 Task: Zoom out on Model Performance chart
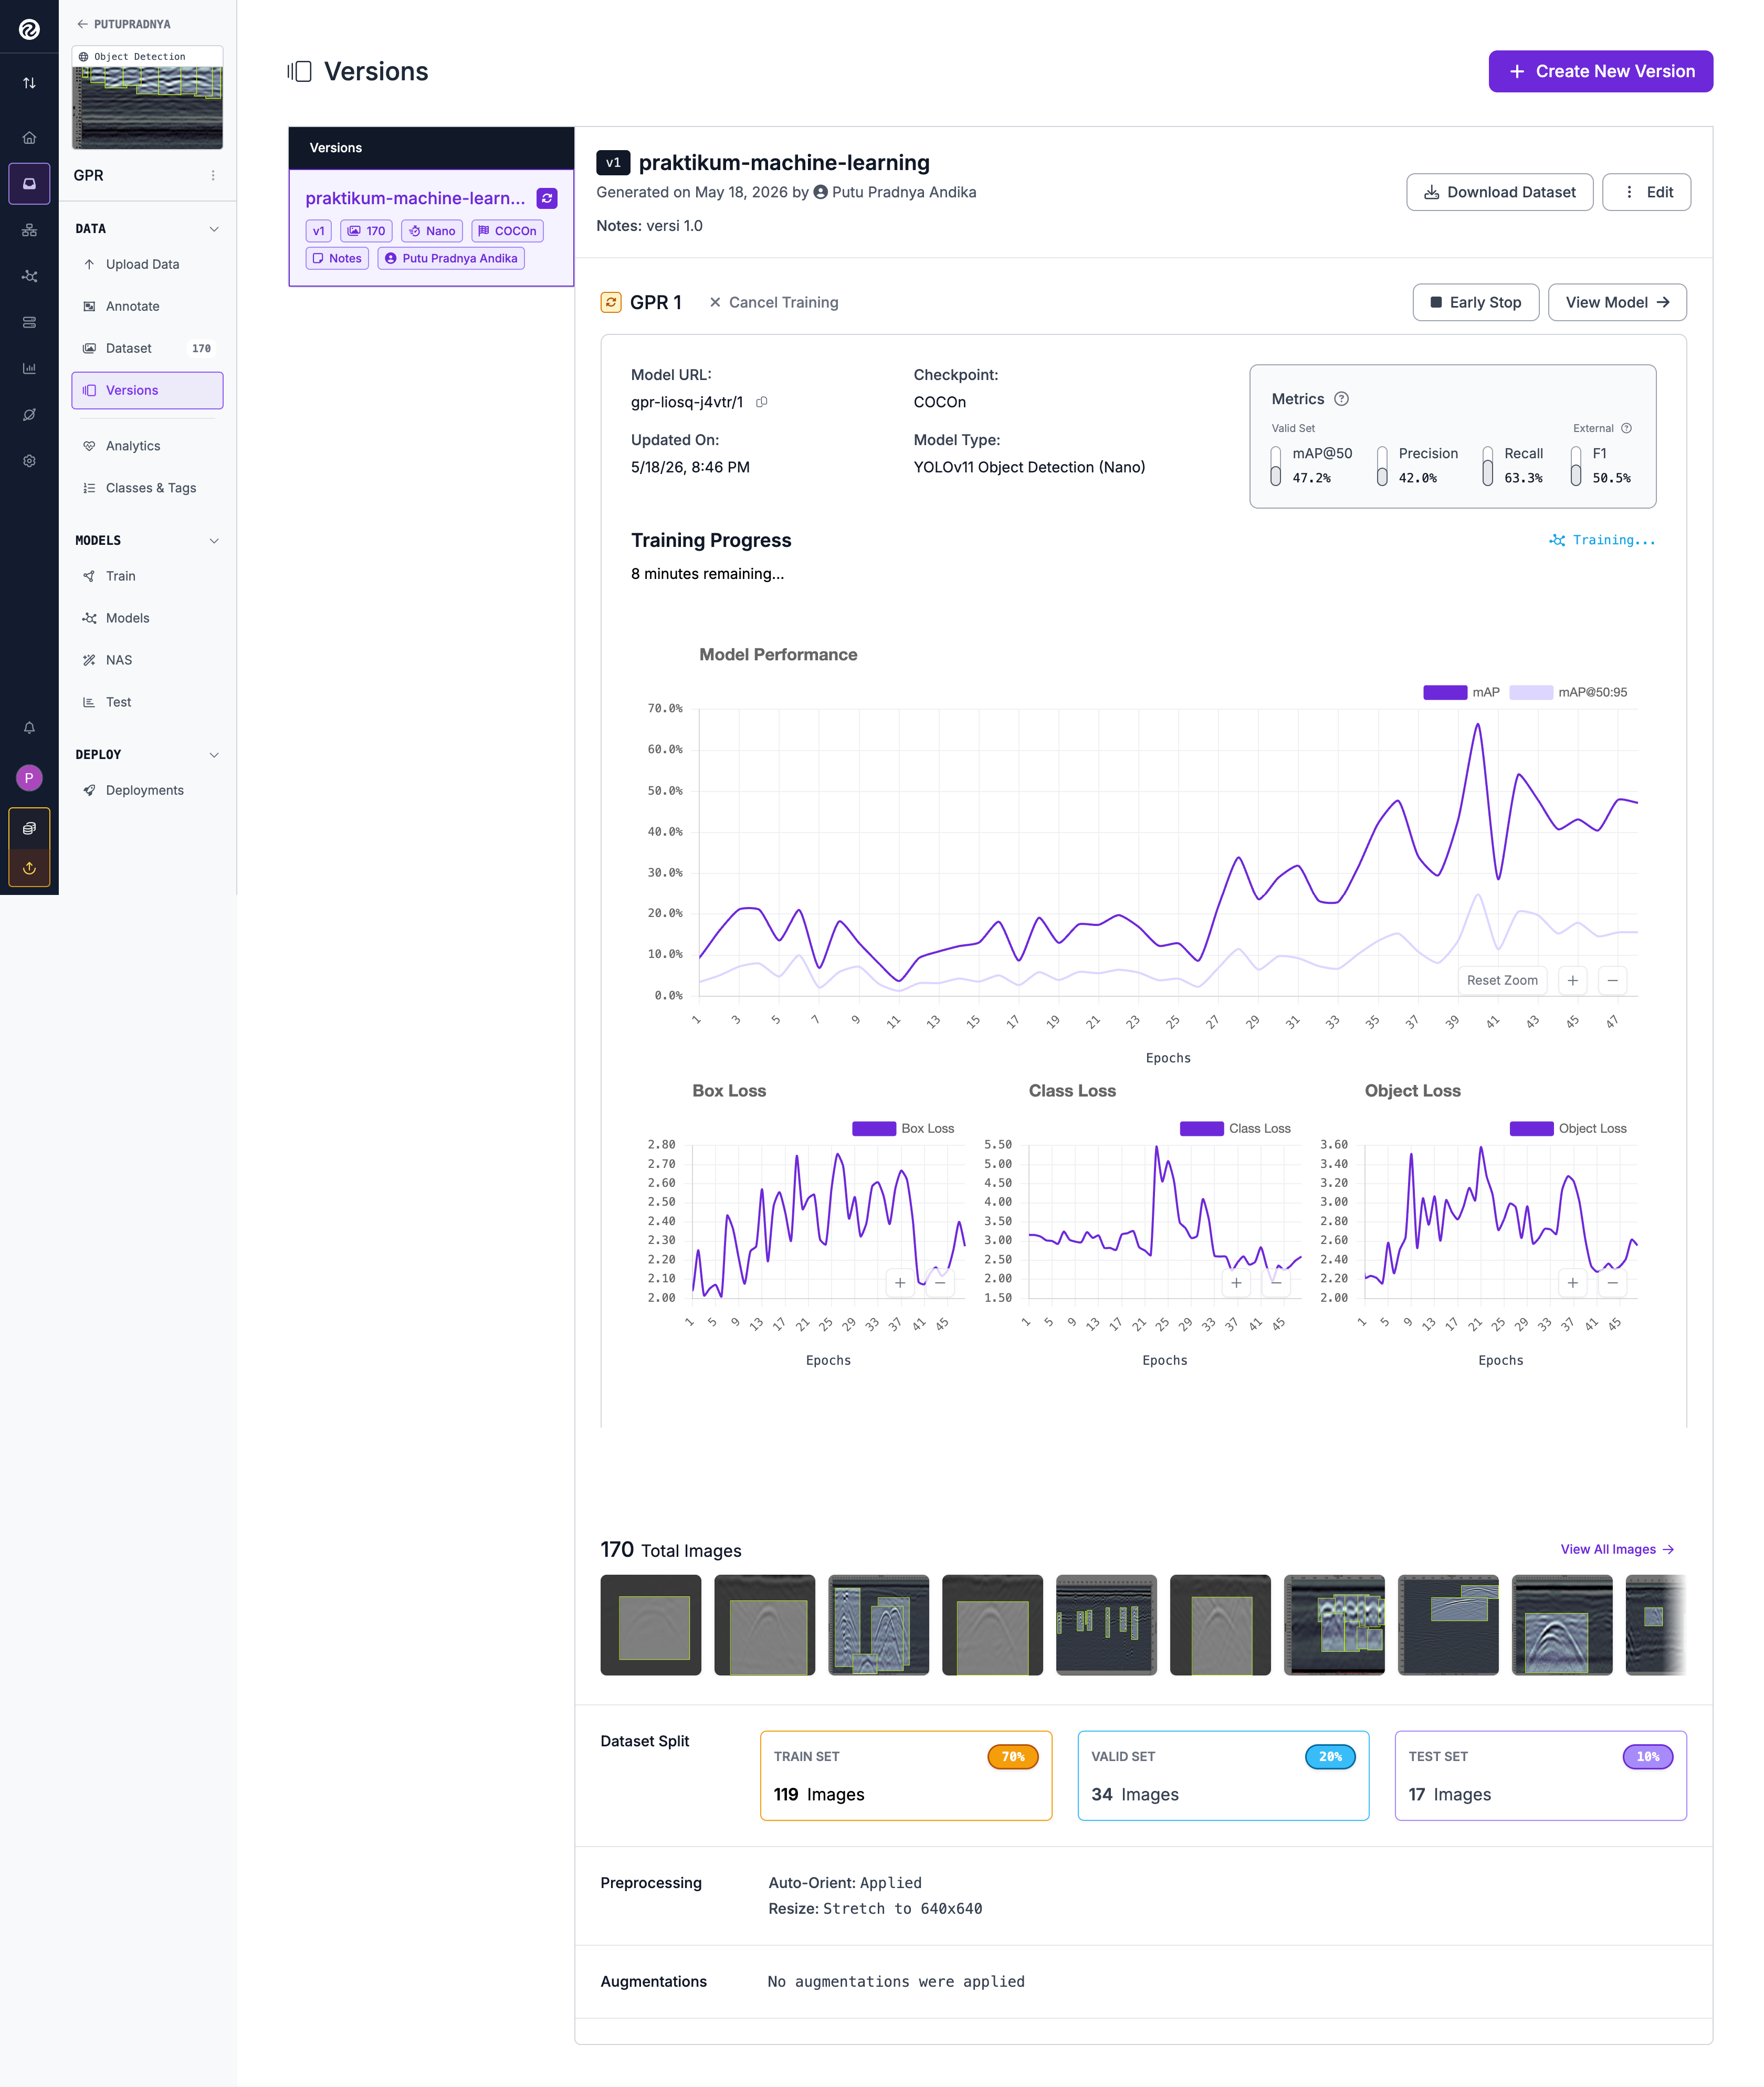(1612, 980)
